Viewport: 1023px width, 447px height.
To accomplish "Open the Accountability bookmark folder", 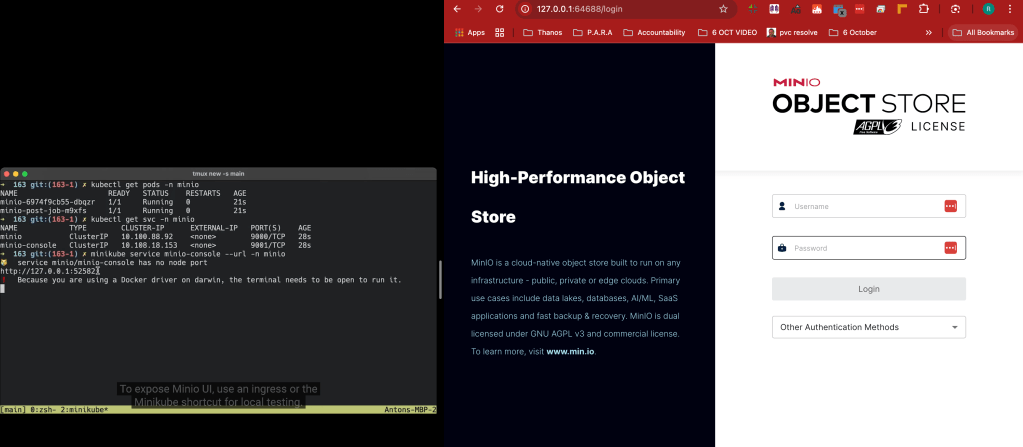I will (654, 33).
